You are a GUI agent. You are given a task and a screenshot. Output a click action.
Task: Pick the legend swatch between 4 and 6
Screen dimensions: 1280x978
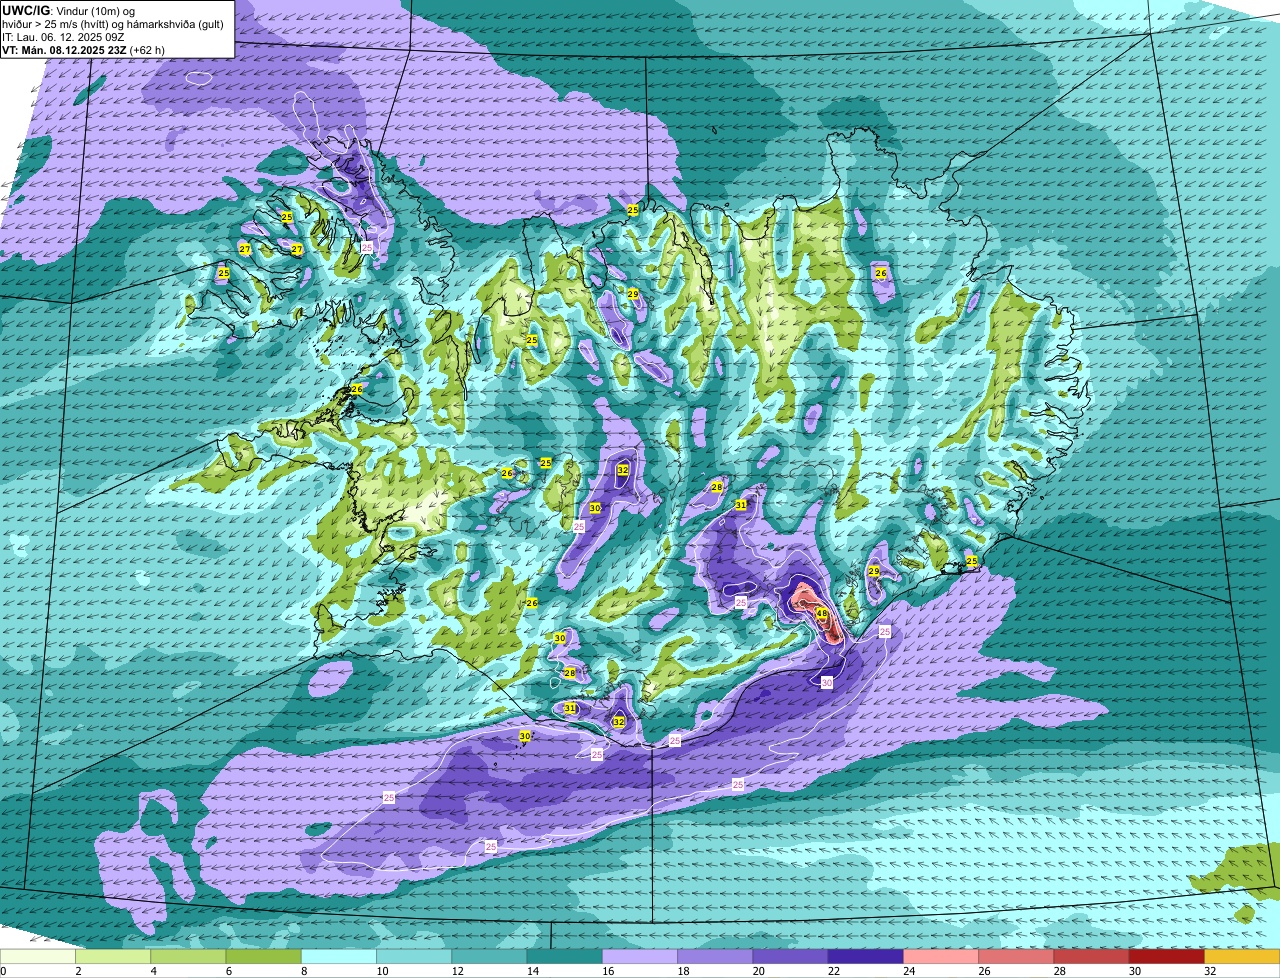(188, 956)
